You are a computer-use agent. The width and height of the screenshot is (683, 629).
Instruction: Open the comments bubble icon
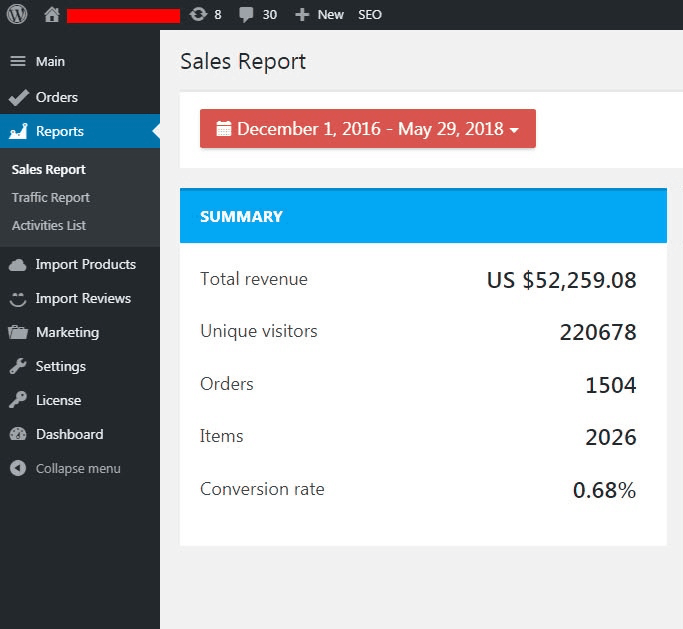[x=247, y=15]
